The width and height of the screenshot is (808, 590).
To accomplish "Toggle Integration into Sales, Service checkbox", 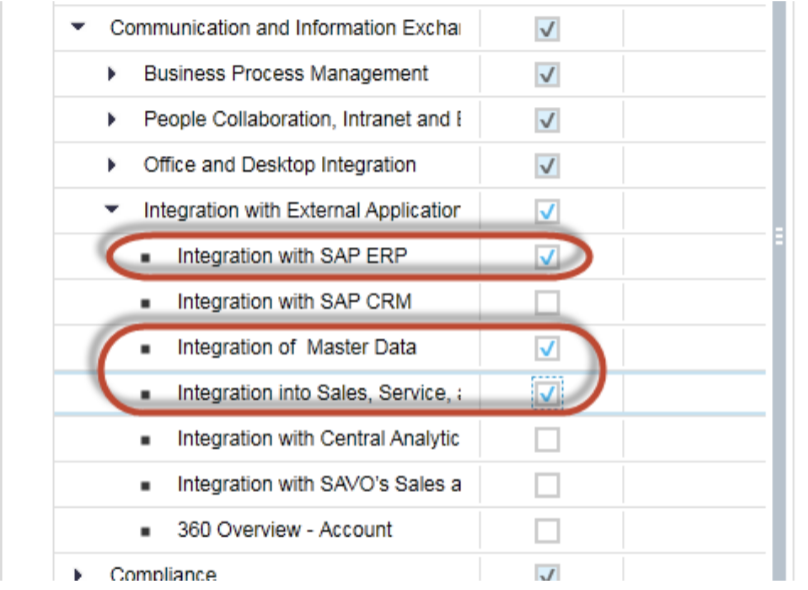I will (547, 394).
